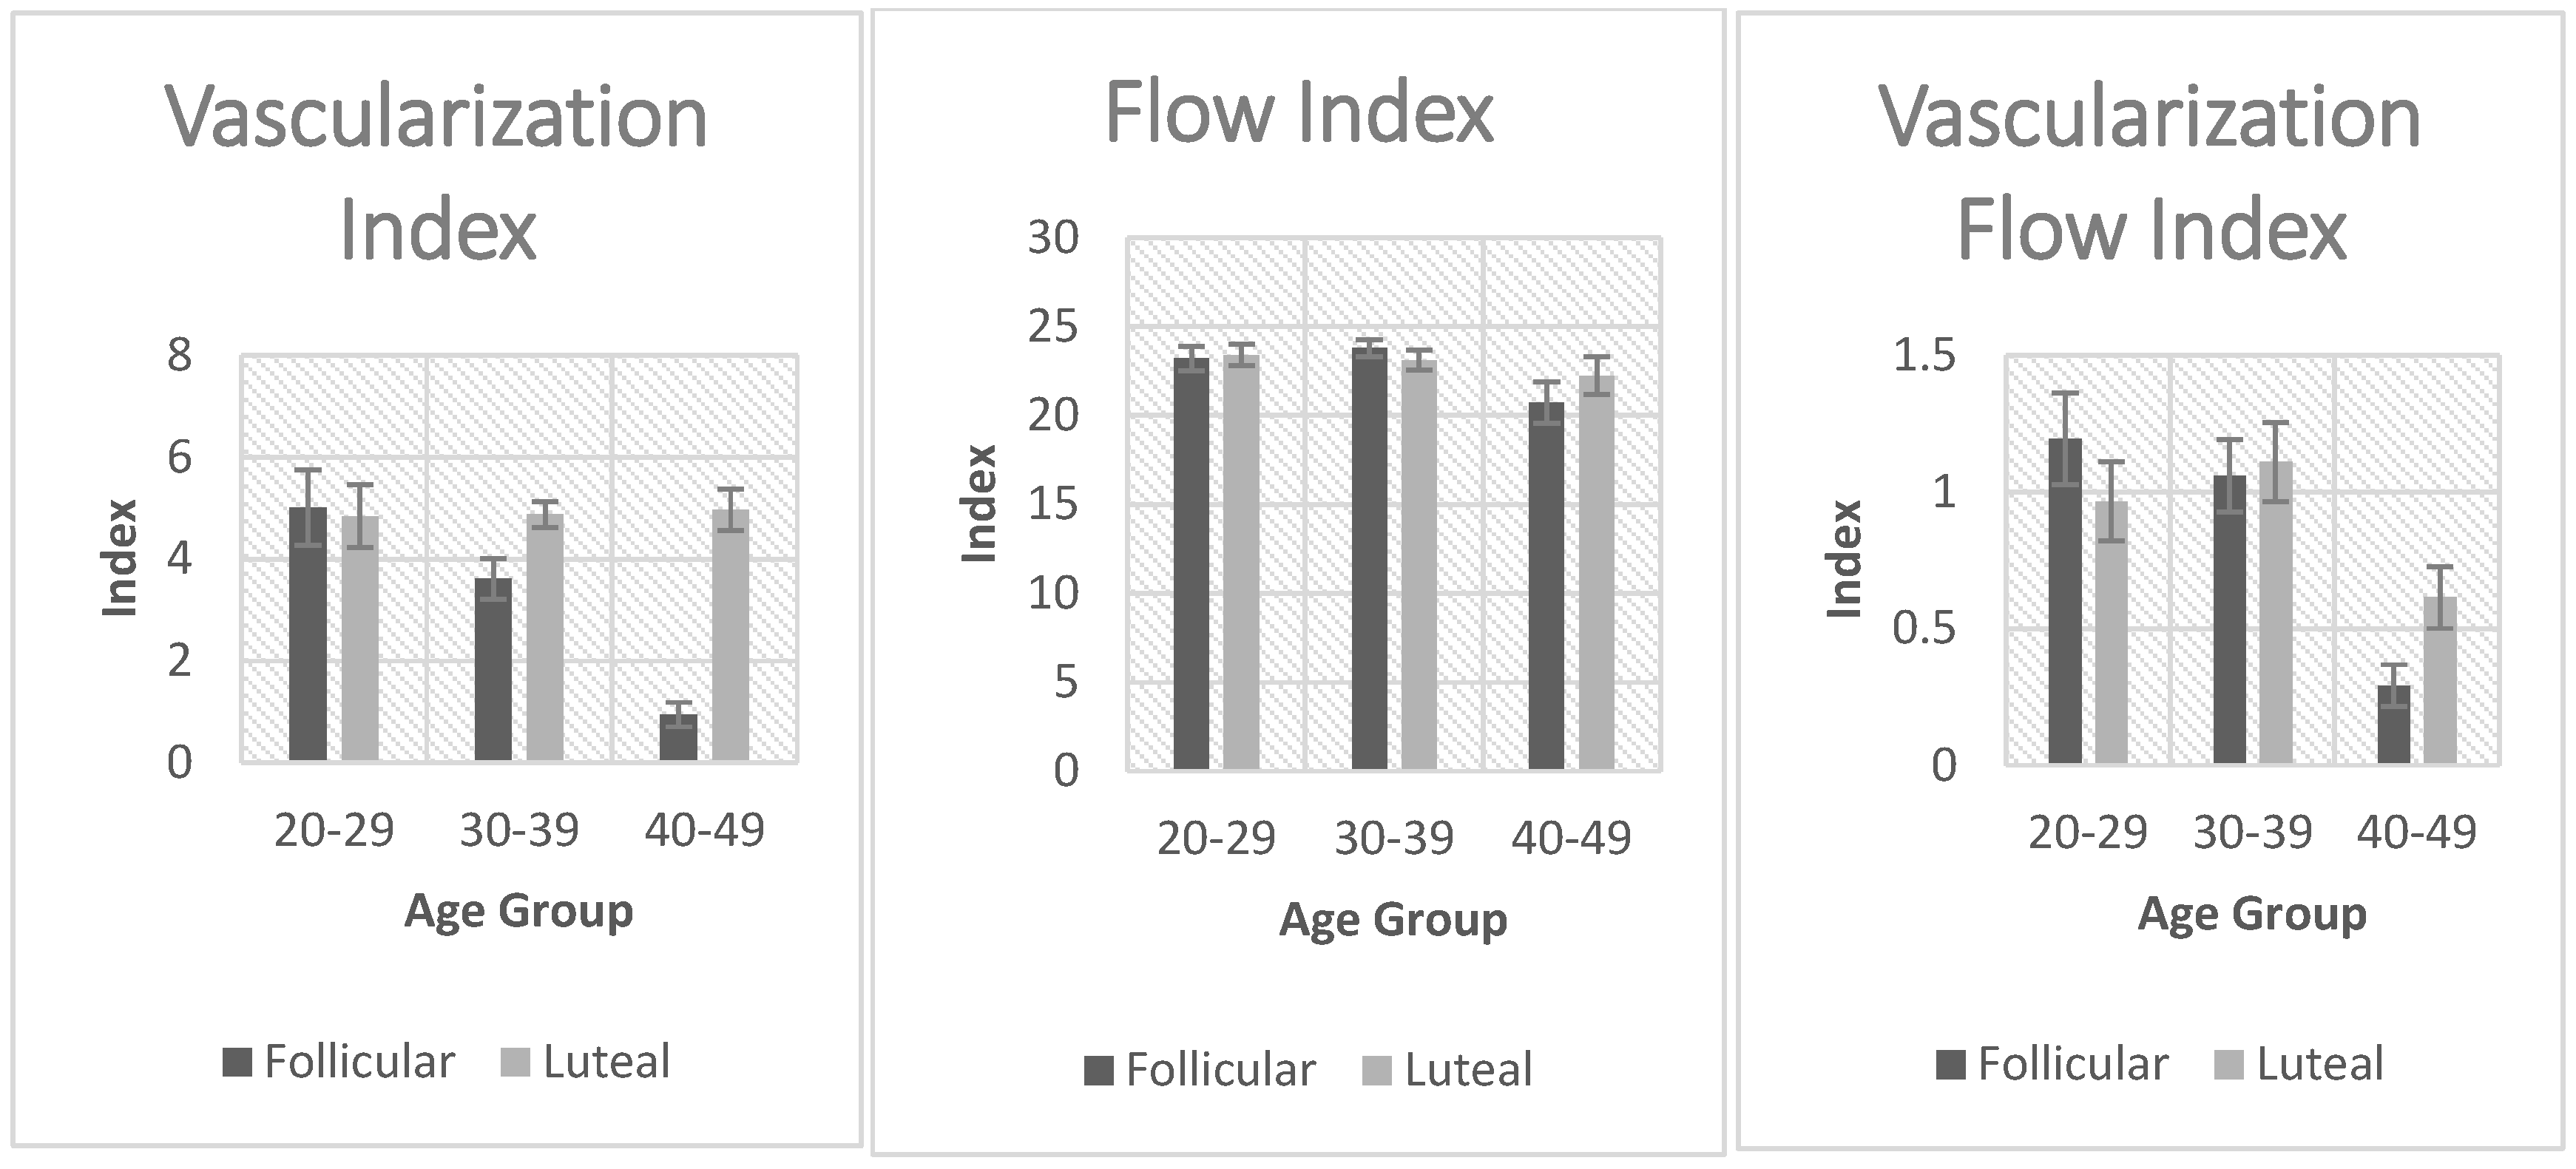The image size is (2576, 1169).
Task: Click the 40-49 follicular bar in Vascularization Index chart
Action: 679,738
